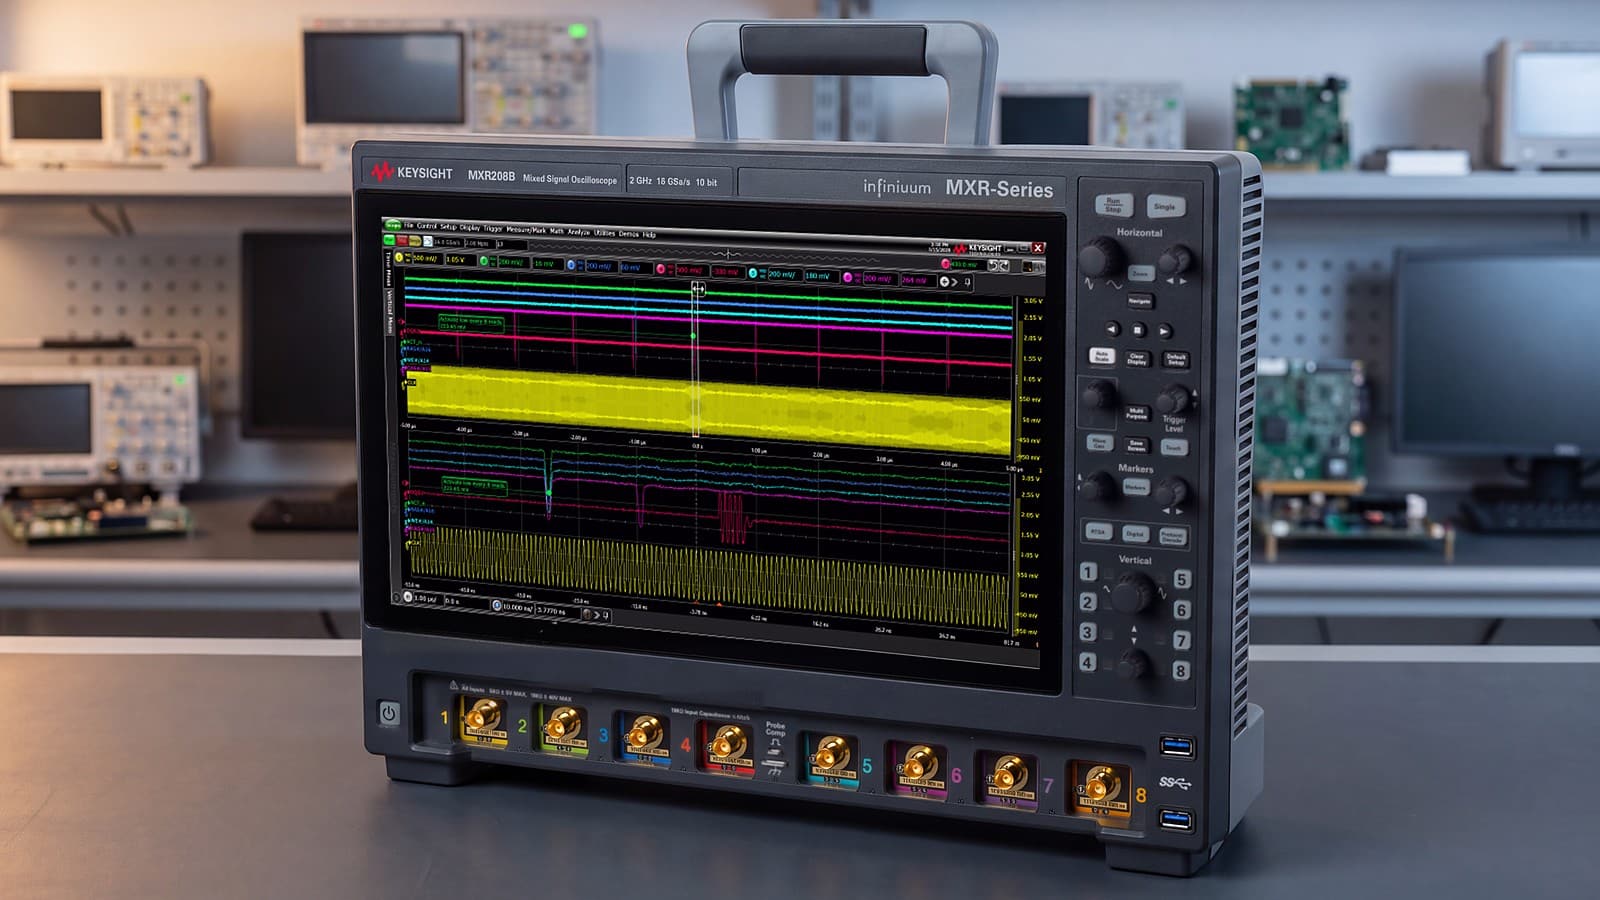Push the navigation play-backward arrow button
Viewport: 1600px width, 900px height.
click(1112, 330)
